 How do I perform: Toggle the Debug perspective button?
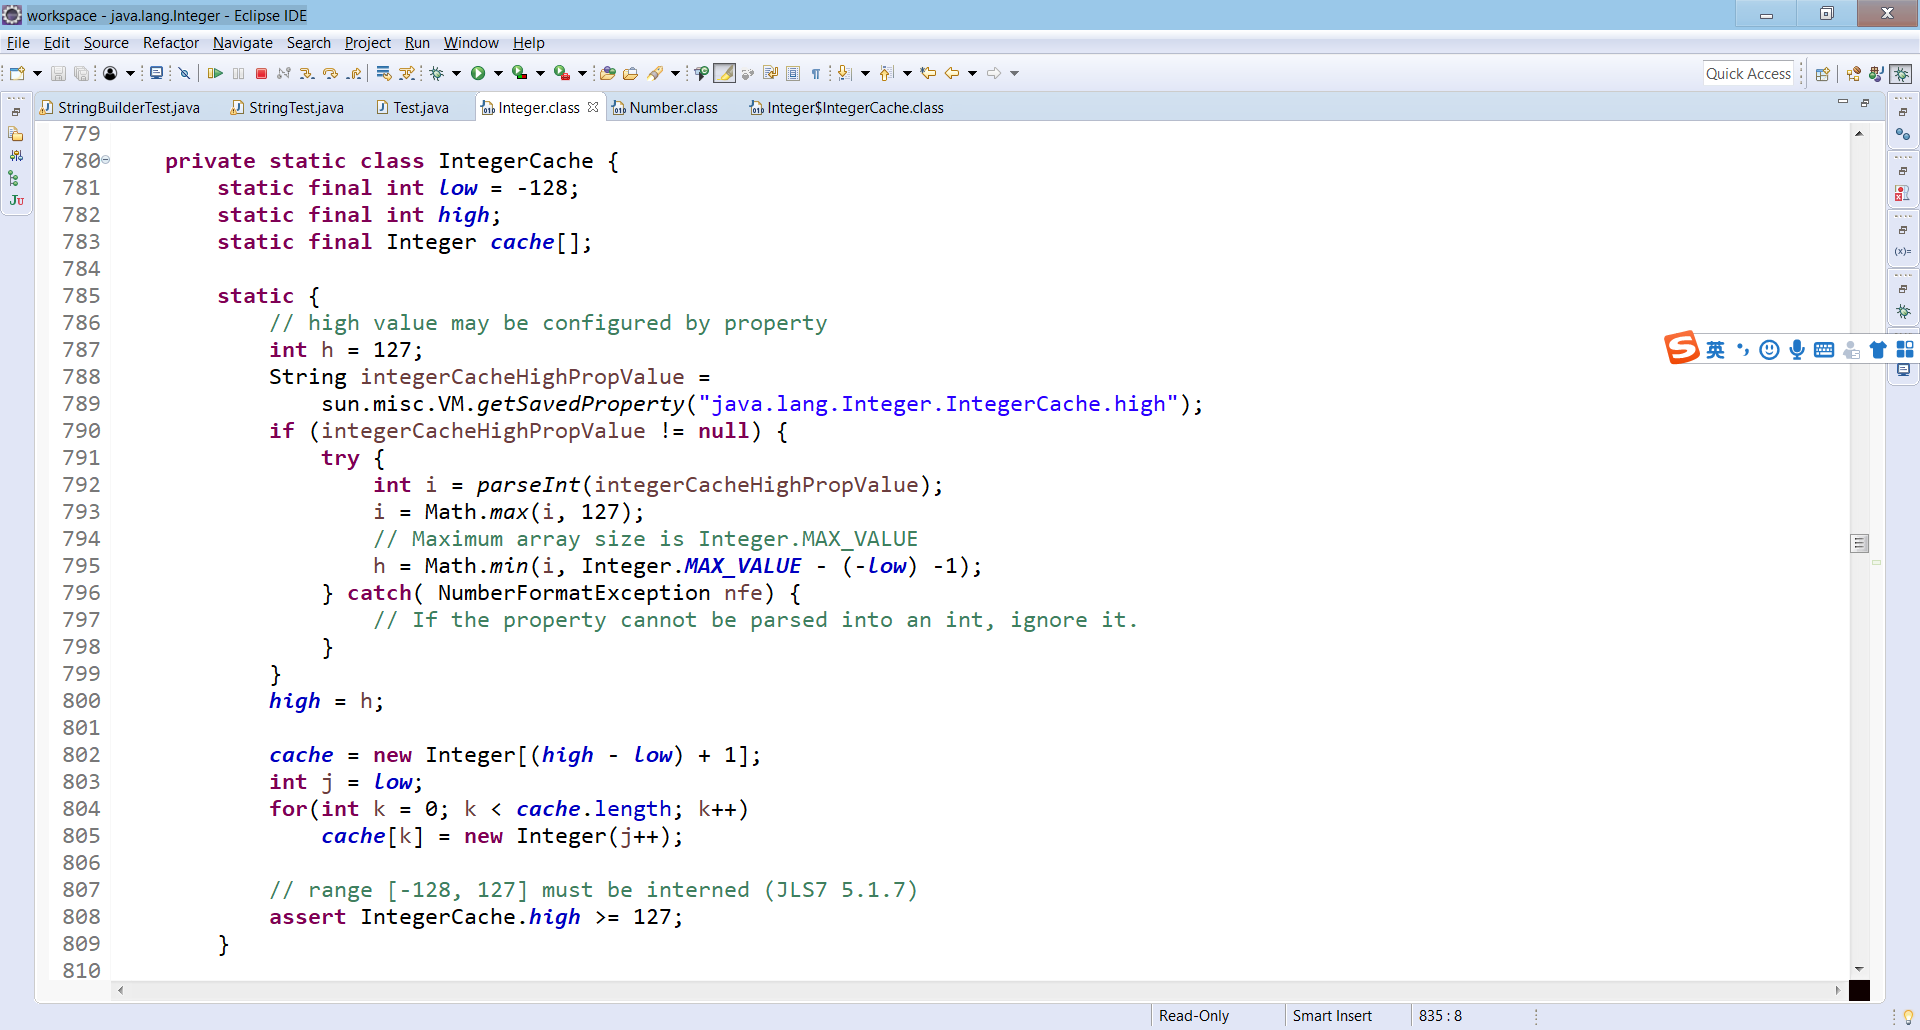tap(1902, 74)
